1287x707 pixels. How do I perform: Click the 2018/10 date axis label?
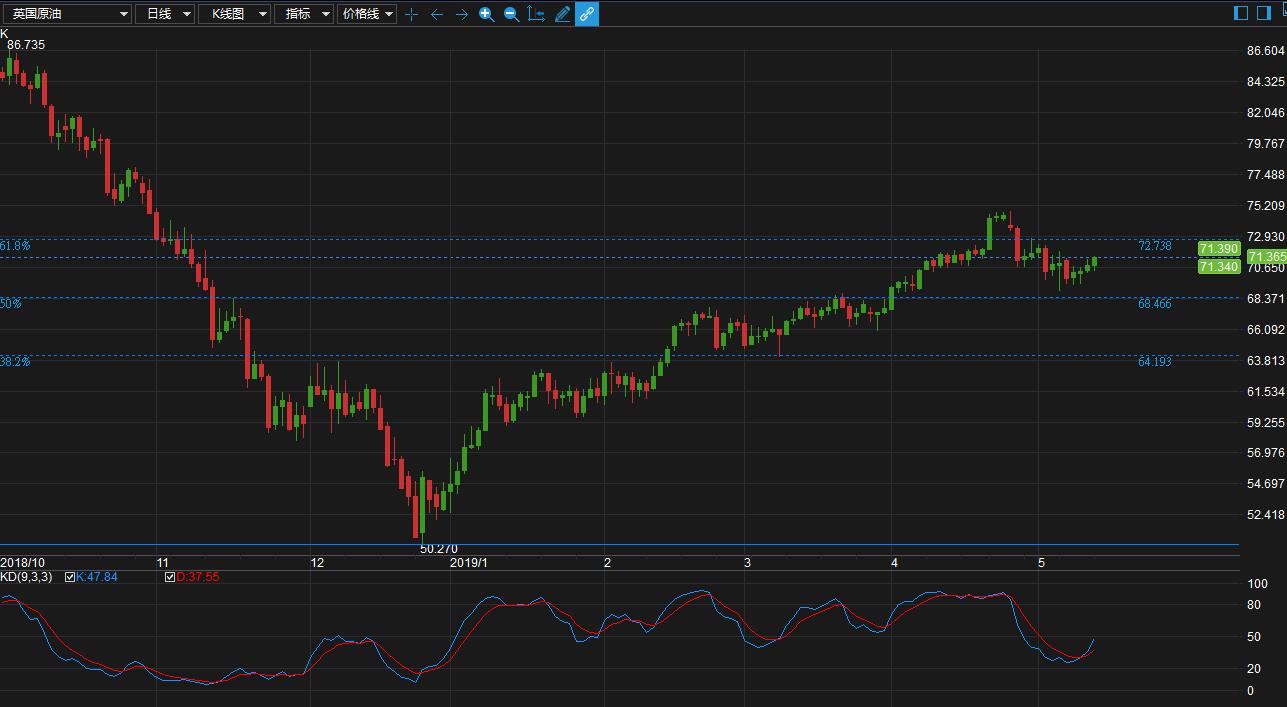tap(23, 563)
